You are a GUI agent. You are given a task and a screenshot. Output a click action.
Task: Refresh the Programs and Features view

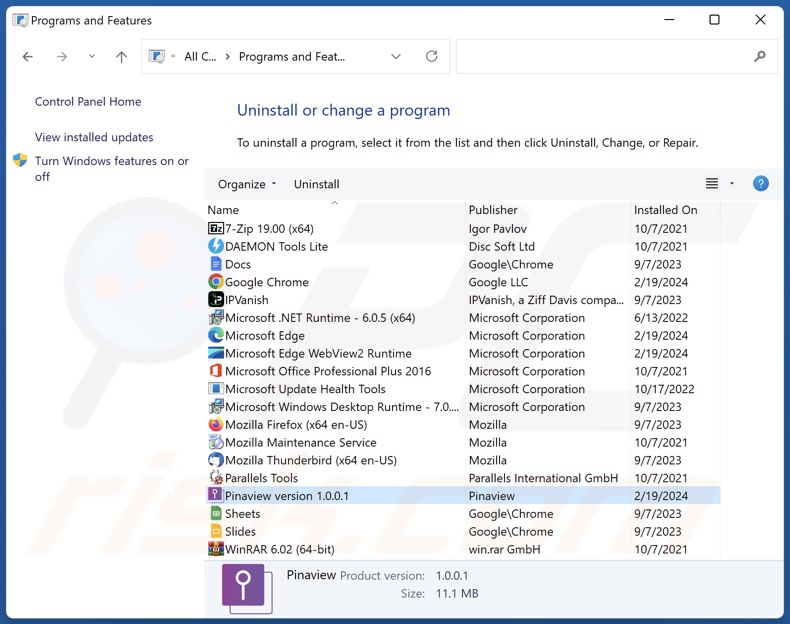[x=431, y=56]
